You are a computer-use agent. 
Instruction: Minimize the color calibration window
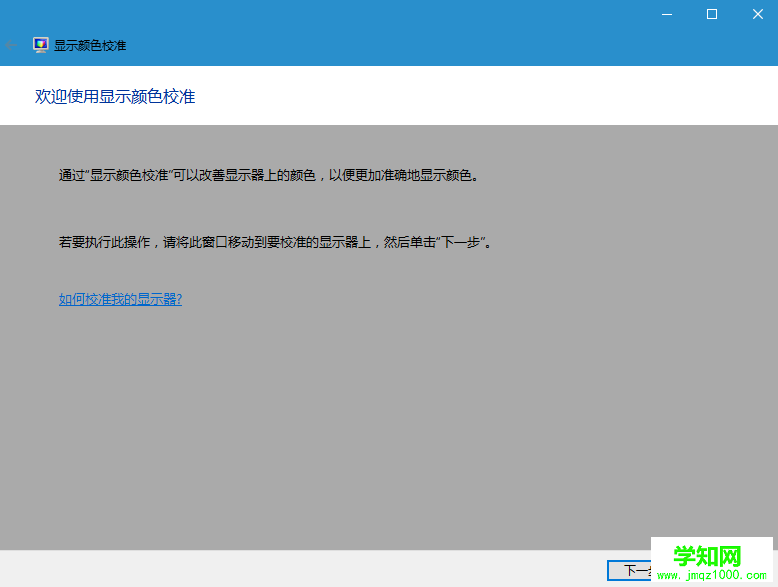coord(667,14)
